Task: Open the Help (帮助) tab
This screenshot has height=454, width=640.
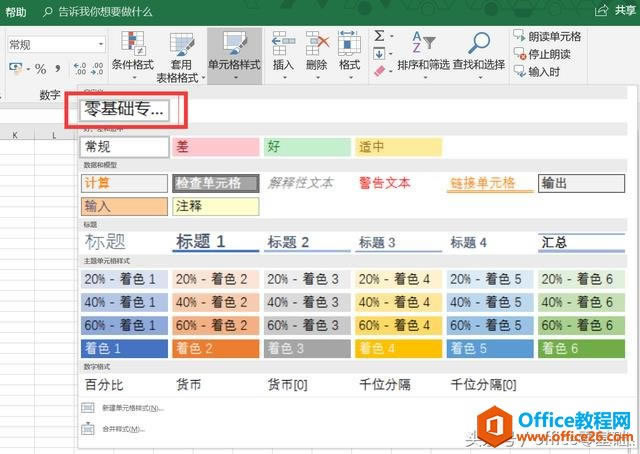Action: (x=16, y=11)
